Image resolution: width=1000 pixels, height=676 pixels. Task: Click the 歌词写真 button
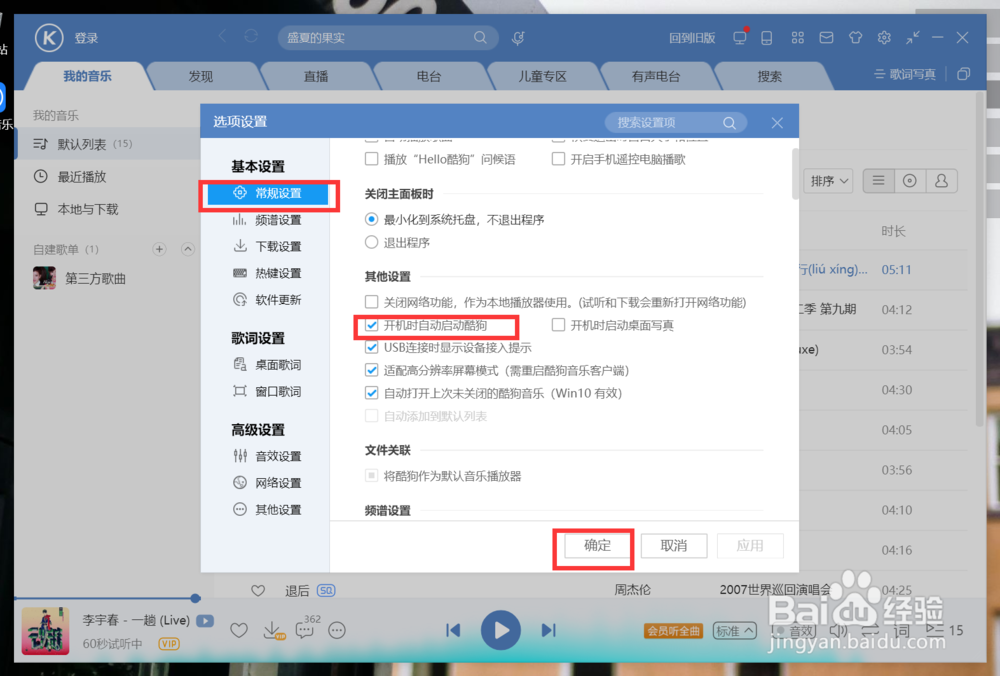[904, 74]
